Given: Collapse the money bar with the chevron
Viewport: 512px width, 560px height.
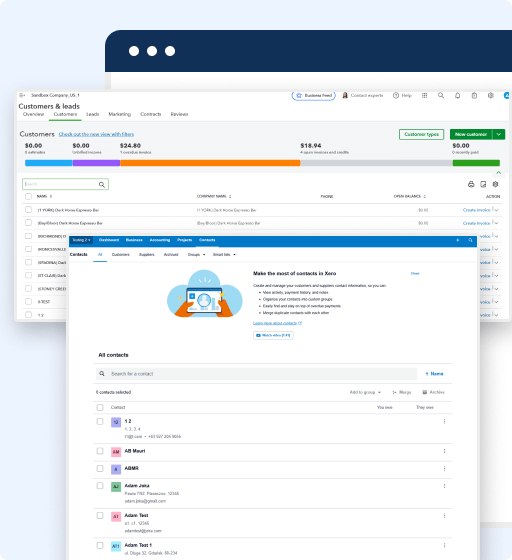Looking at the screenshot, I should 498,173.
